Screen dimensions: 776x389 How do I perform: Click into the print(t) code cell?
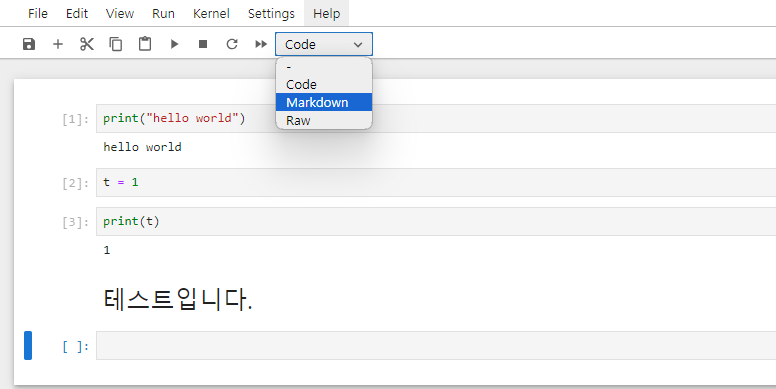(436, 221)
